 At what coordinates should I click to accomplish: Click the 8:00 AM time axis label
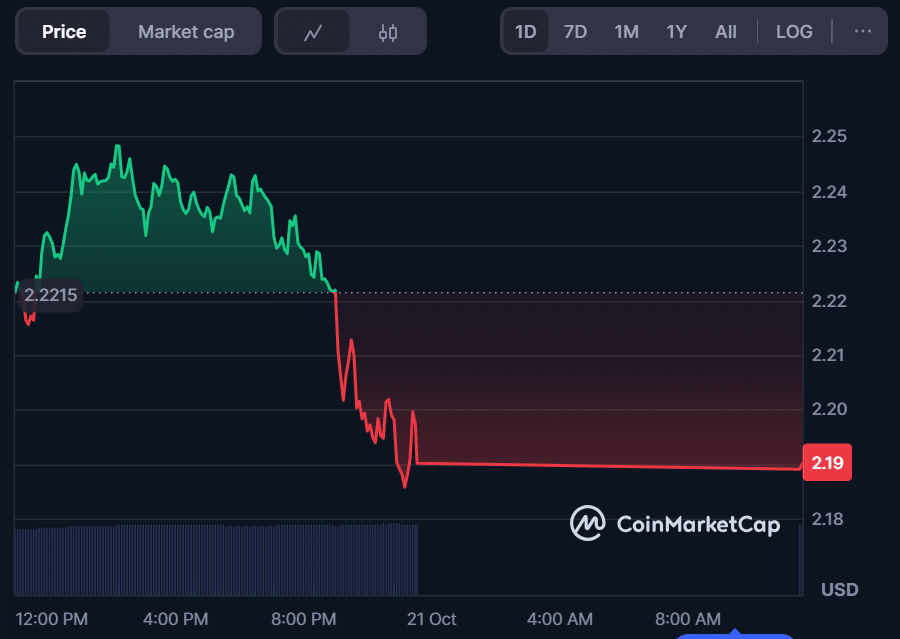click(x=688, y=619)
